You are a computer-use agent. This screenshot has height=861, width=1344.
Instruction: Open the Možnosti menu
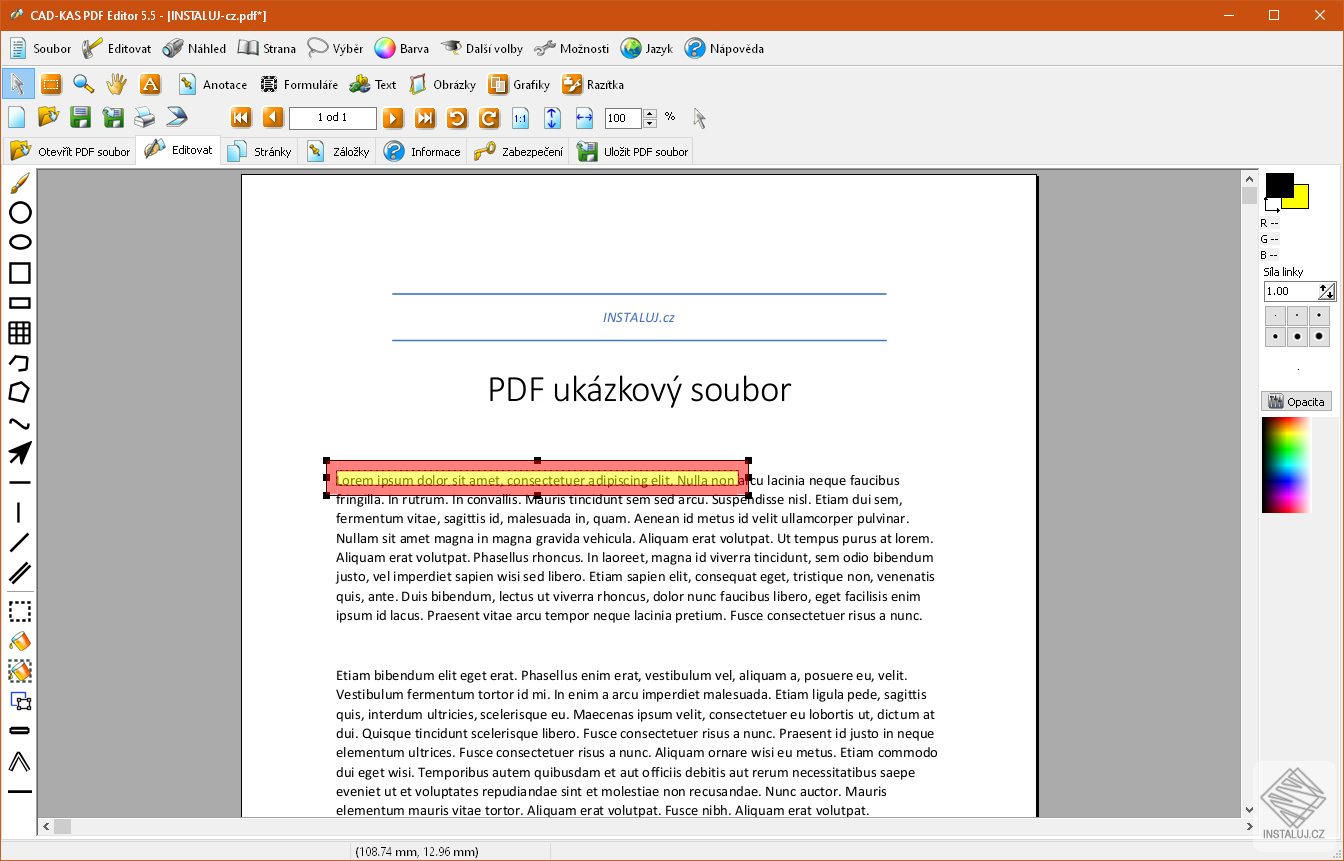tap(571, 48)
